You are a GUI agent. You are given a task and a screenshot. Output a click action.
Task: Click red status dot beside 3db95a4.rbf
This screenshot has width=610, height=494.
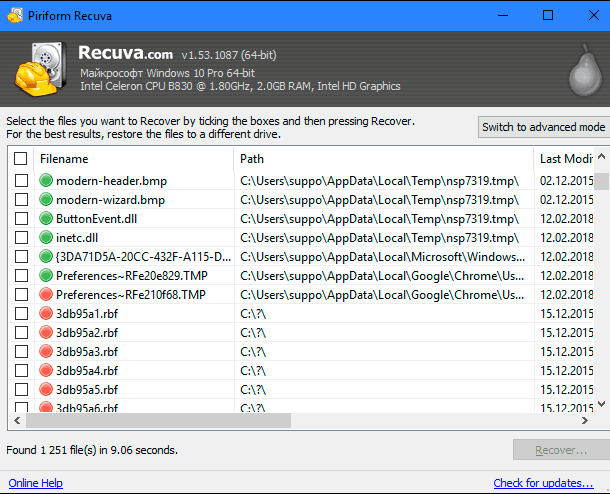[46, 370]
